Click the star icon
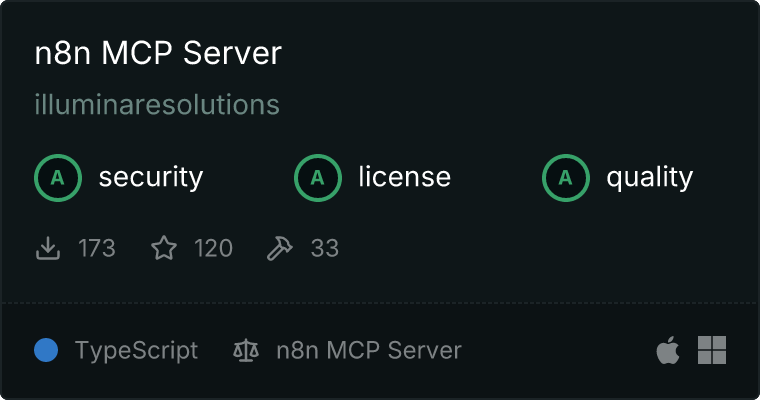The width and height of the screenshot is (760, 400). click(x=163, y=248)
